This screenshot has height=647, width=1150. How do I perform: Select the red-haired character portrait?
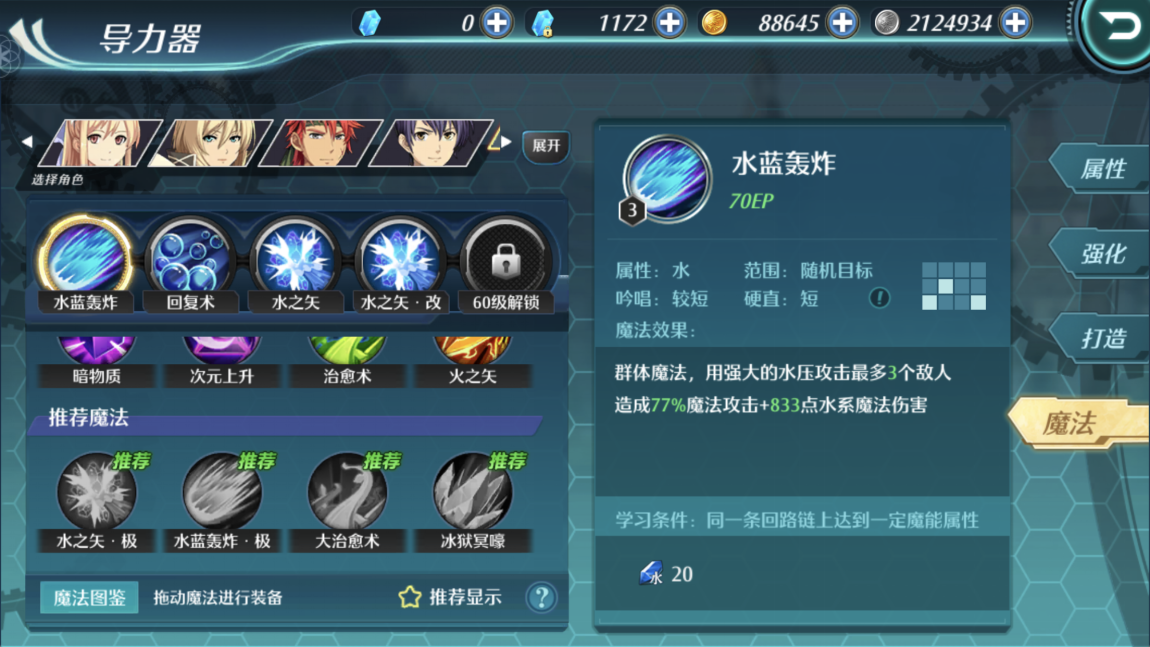(x=321, y=143)
